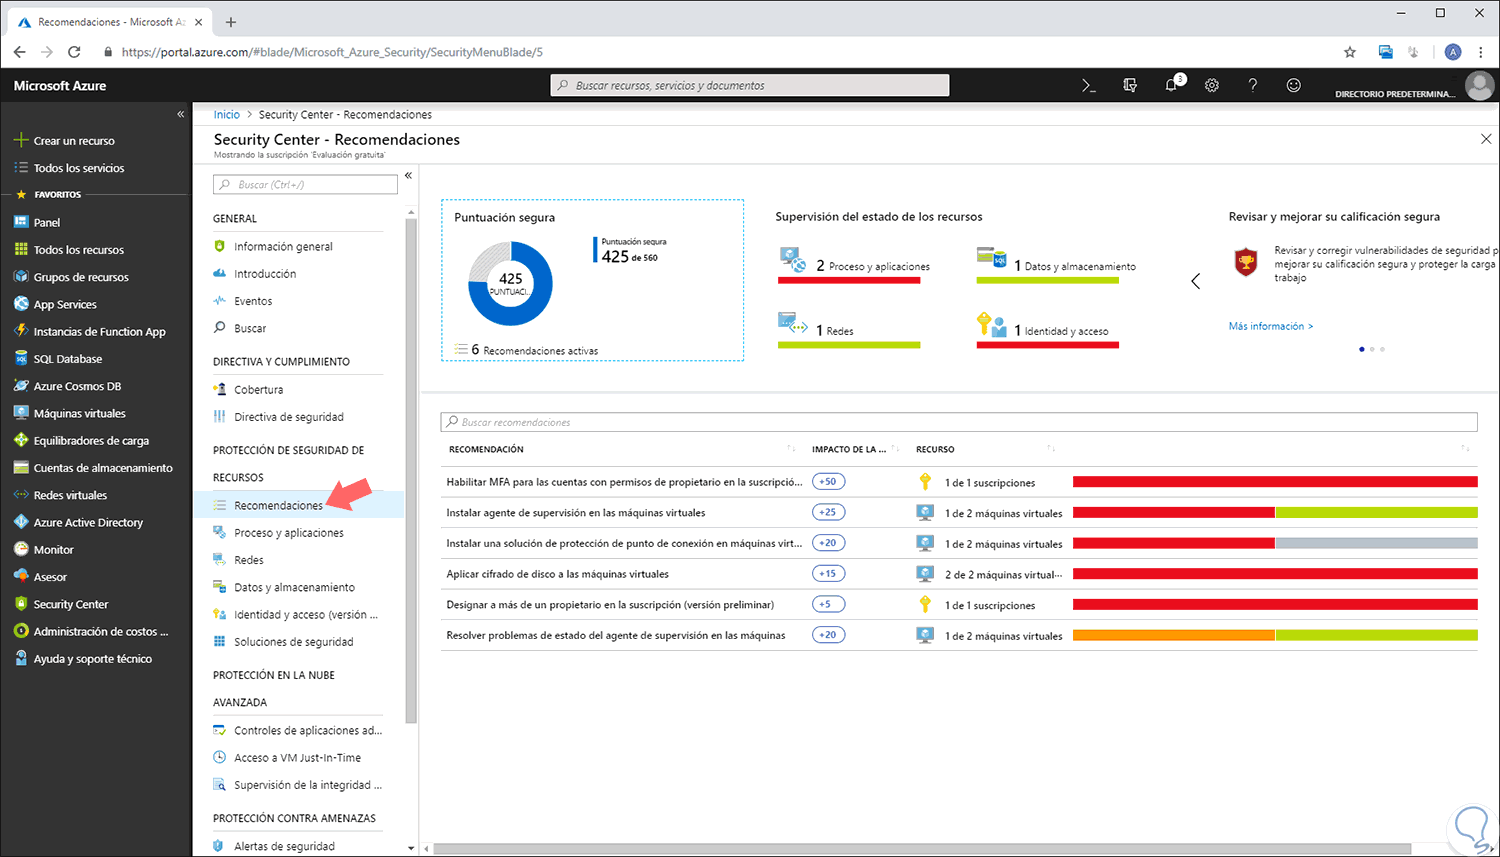Click the SQL Database sidebar icon

point(21,359)
